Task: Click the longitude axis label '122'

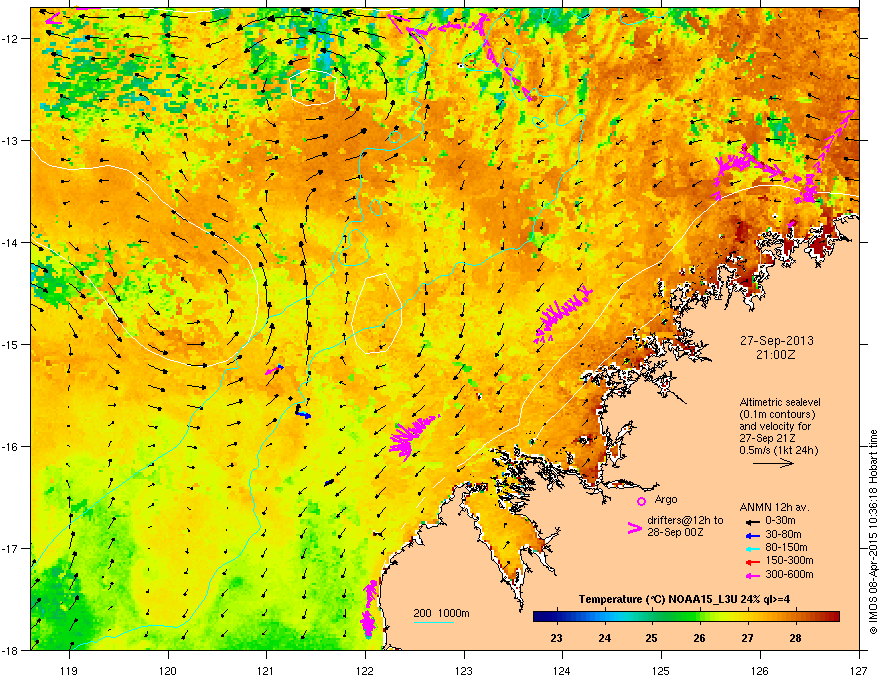Action: pos(365,670)
